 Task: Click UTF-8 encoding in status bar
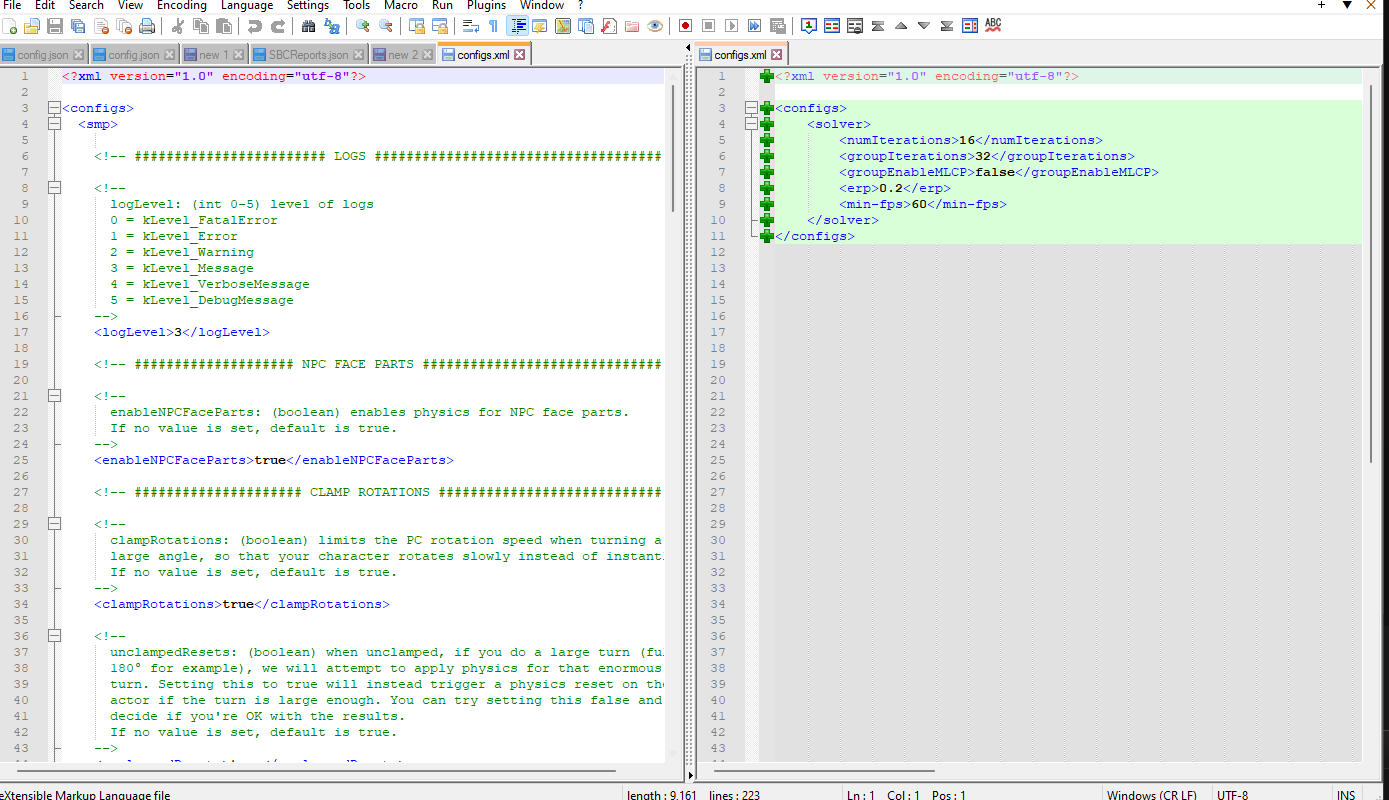pos(1232,795)
